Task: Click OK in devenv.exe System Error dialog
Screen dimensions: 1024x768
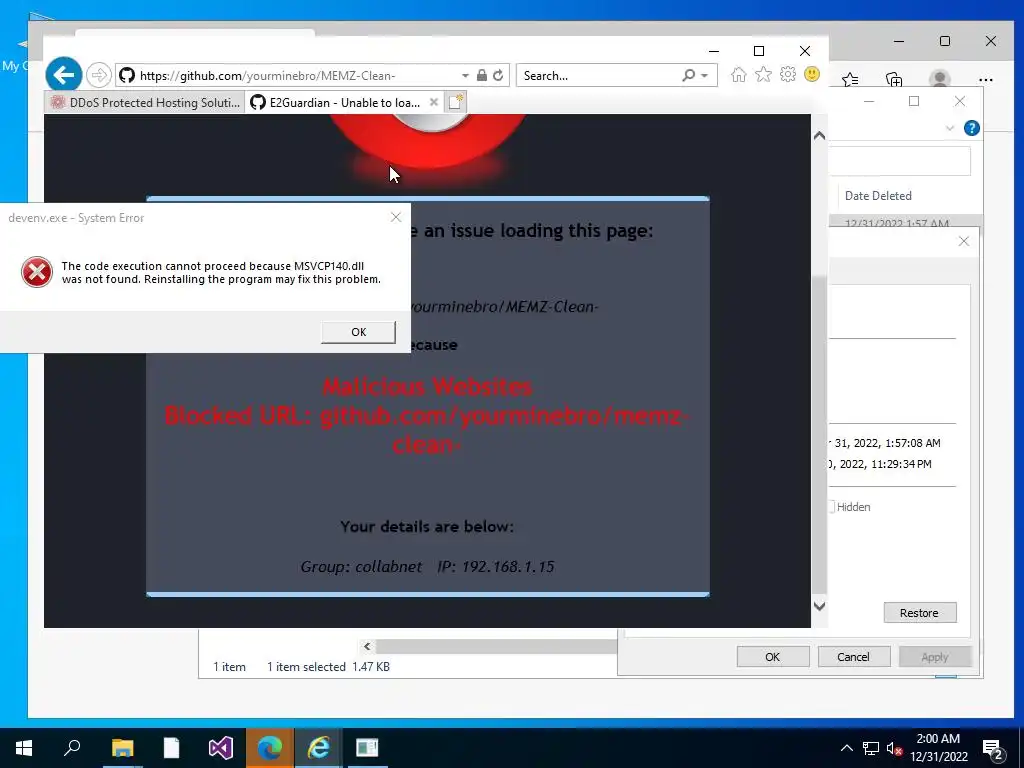Action: (359, 332)
